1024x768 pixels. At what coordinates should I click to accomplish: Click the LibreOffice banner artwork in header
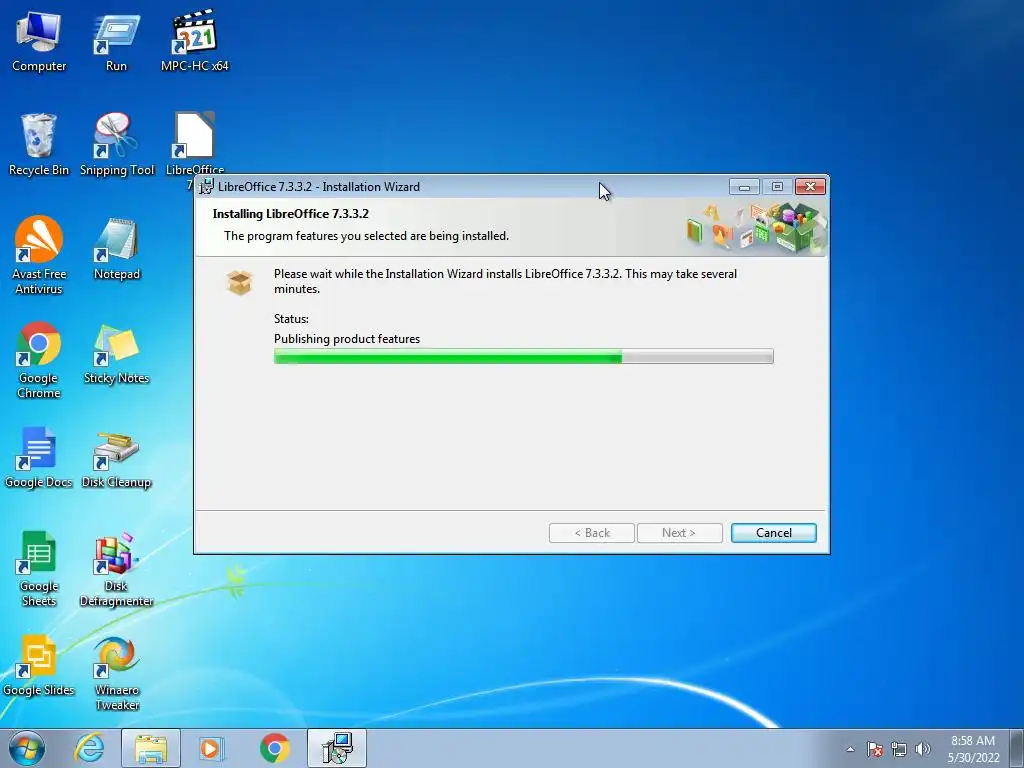tap(756, 227)
